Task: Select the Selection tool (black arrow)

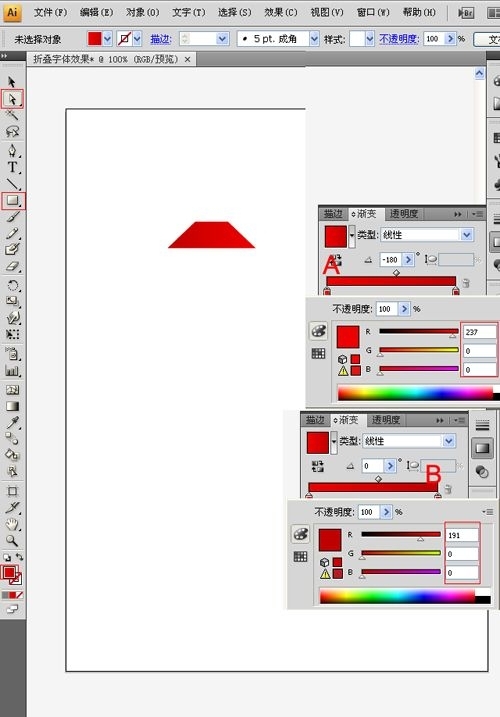Action: pos(12,82)
